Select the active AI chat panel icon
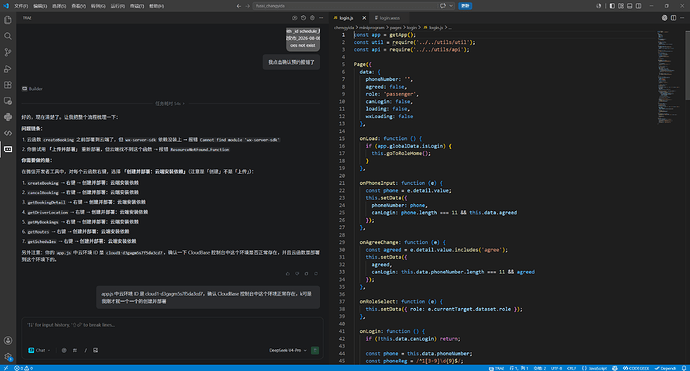Image resolution: width=690 pixels, height=371 pixels. [8, 149]
